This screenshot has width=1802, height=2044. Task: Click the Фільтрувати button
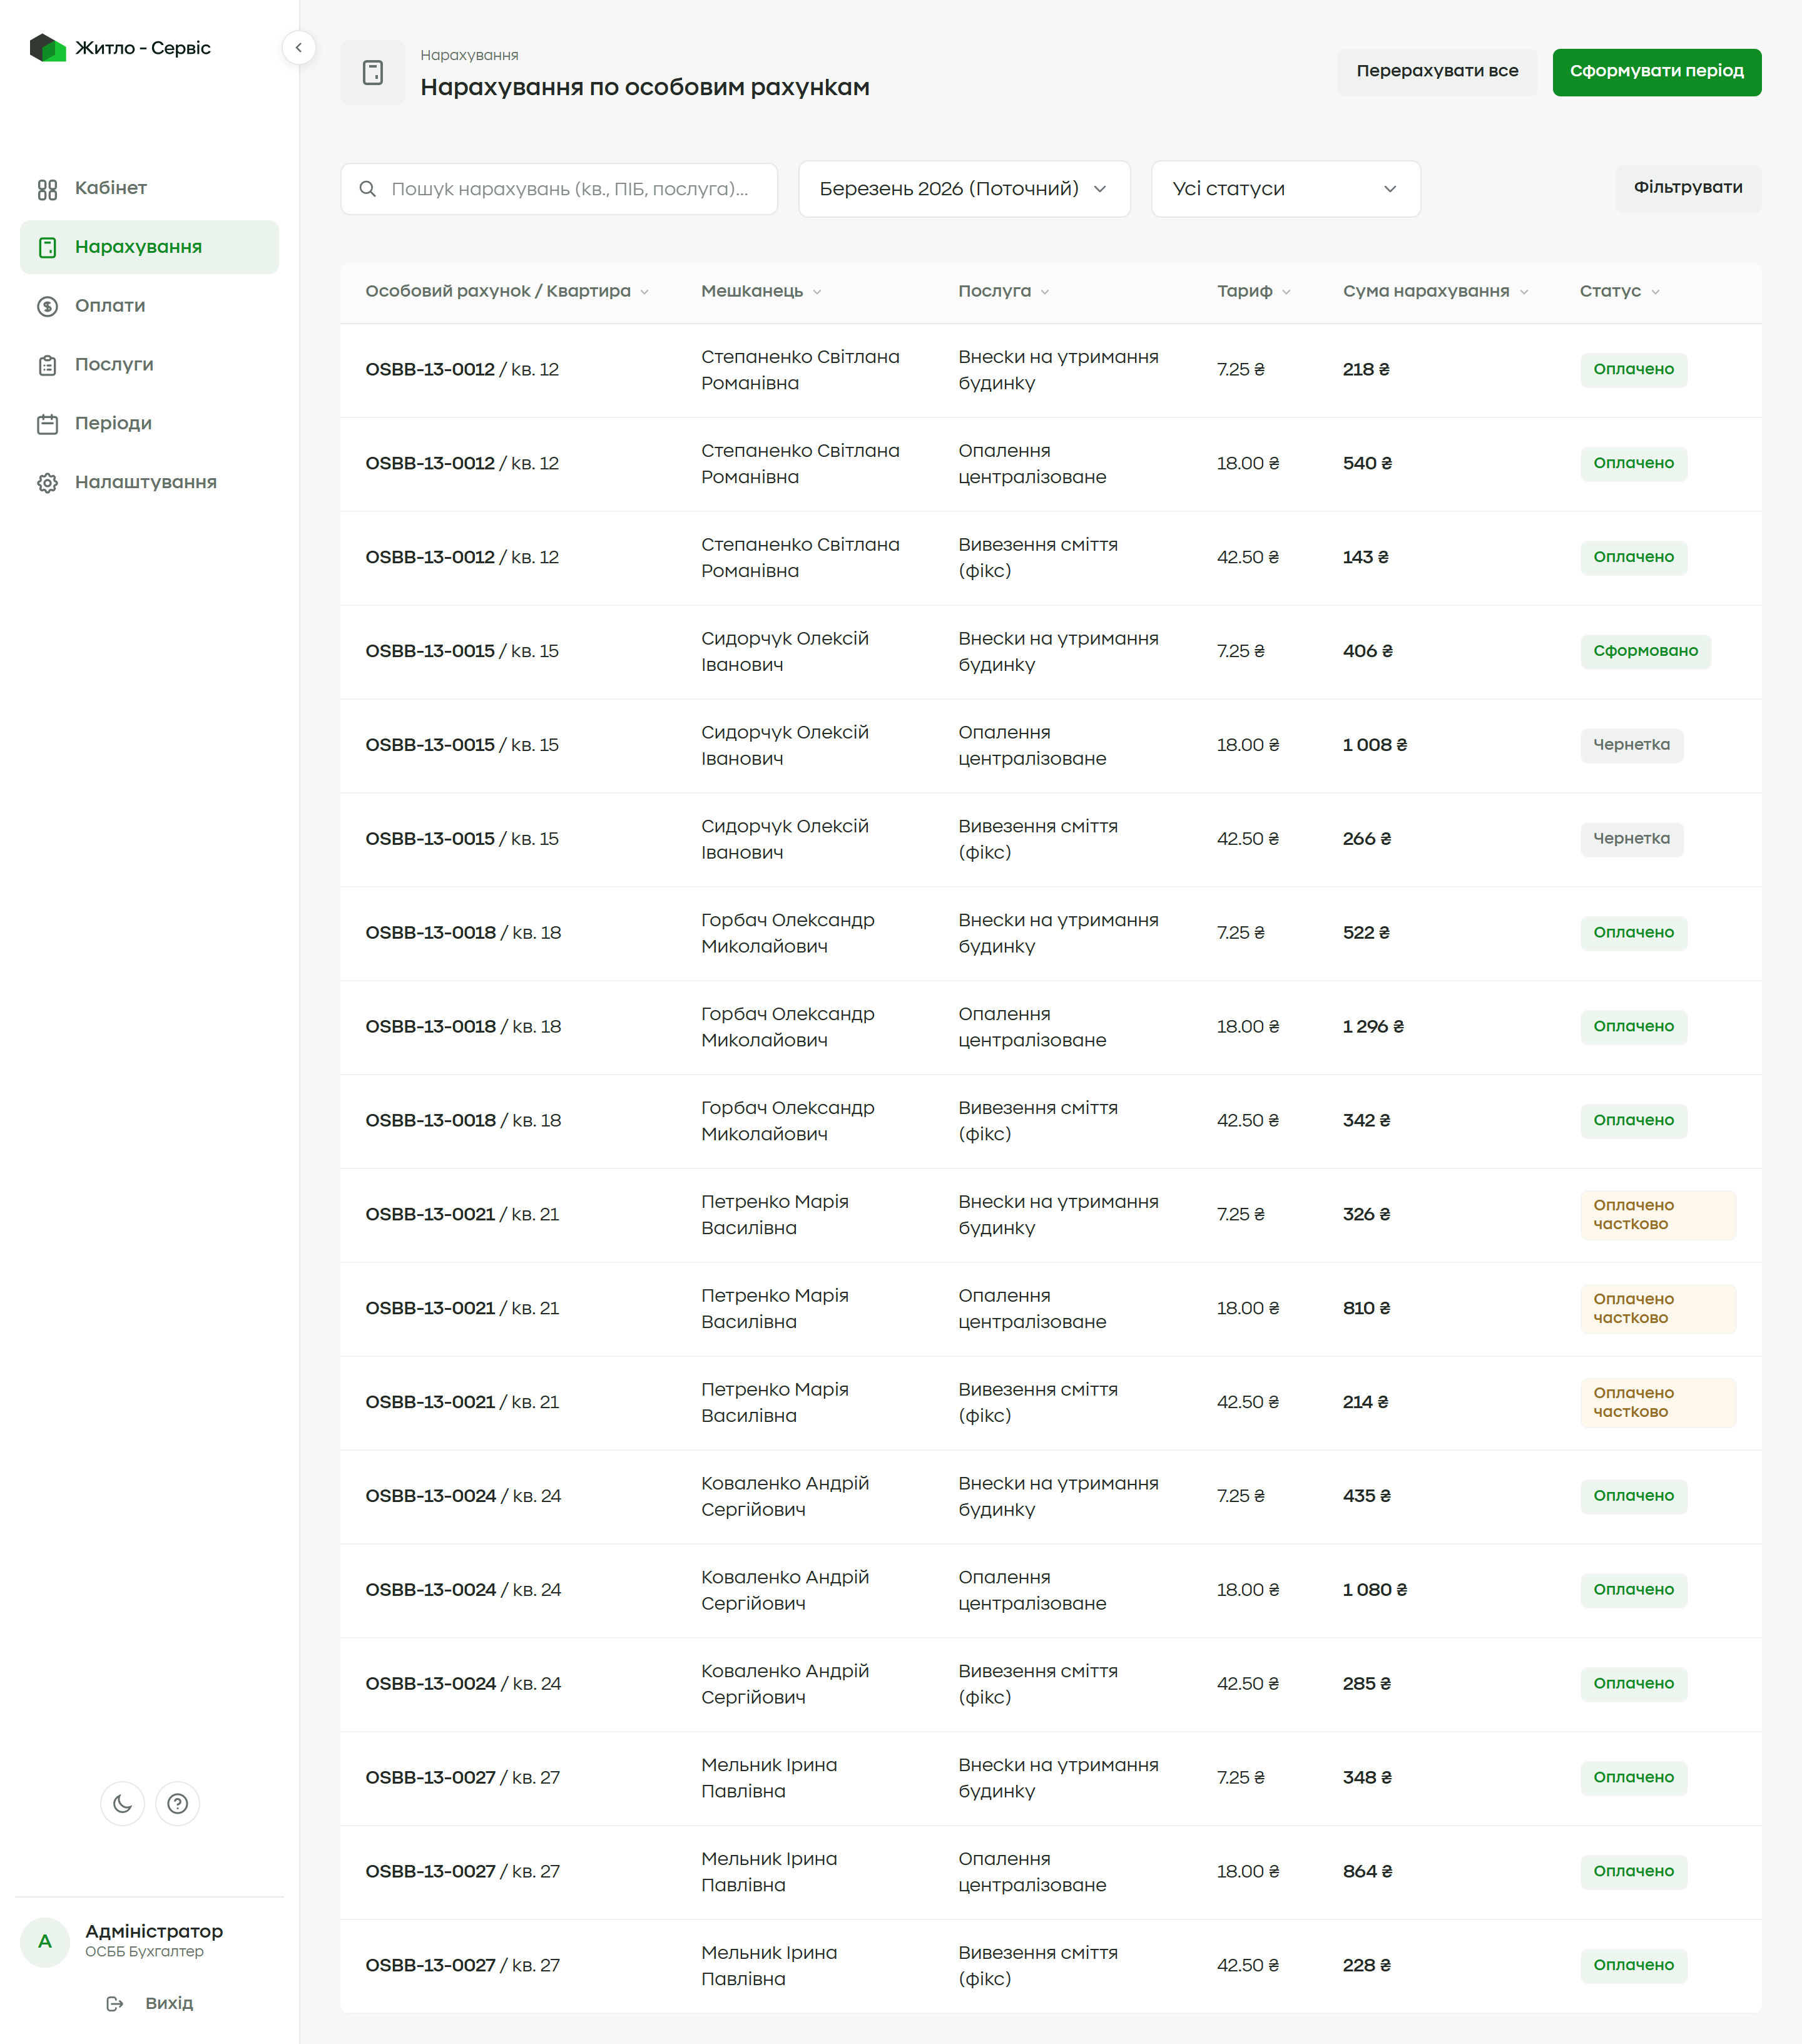(1688, 188)
